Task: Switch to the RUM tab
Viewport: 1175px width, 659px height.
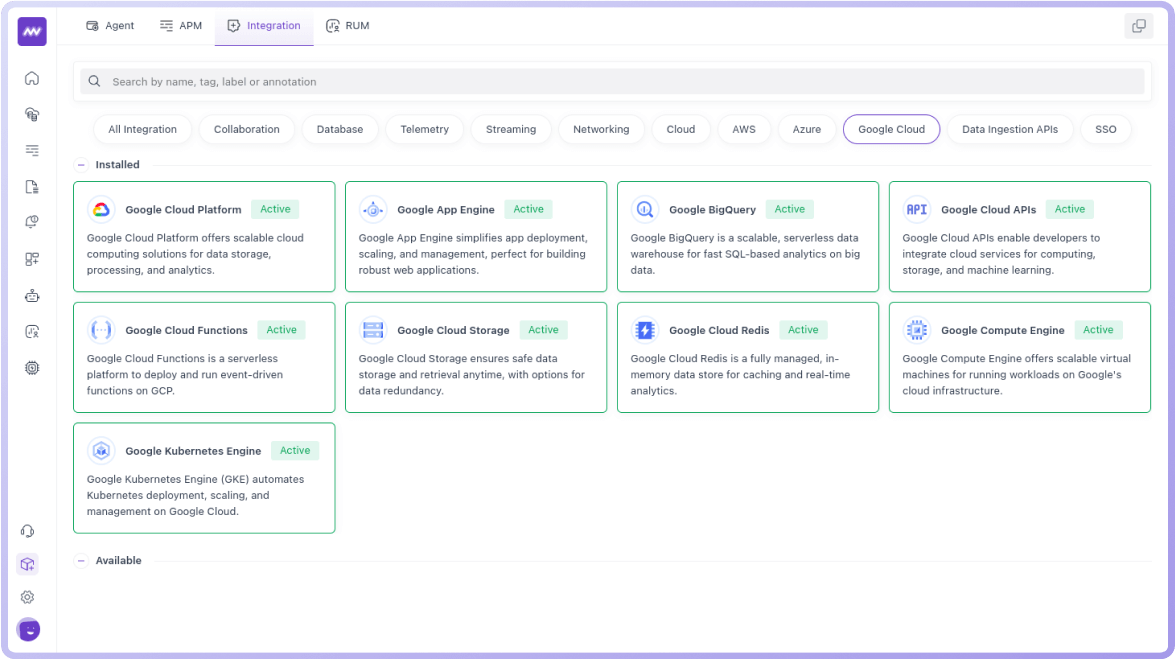Action: pyautogui.click(x=348, y=25)
